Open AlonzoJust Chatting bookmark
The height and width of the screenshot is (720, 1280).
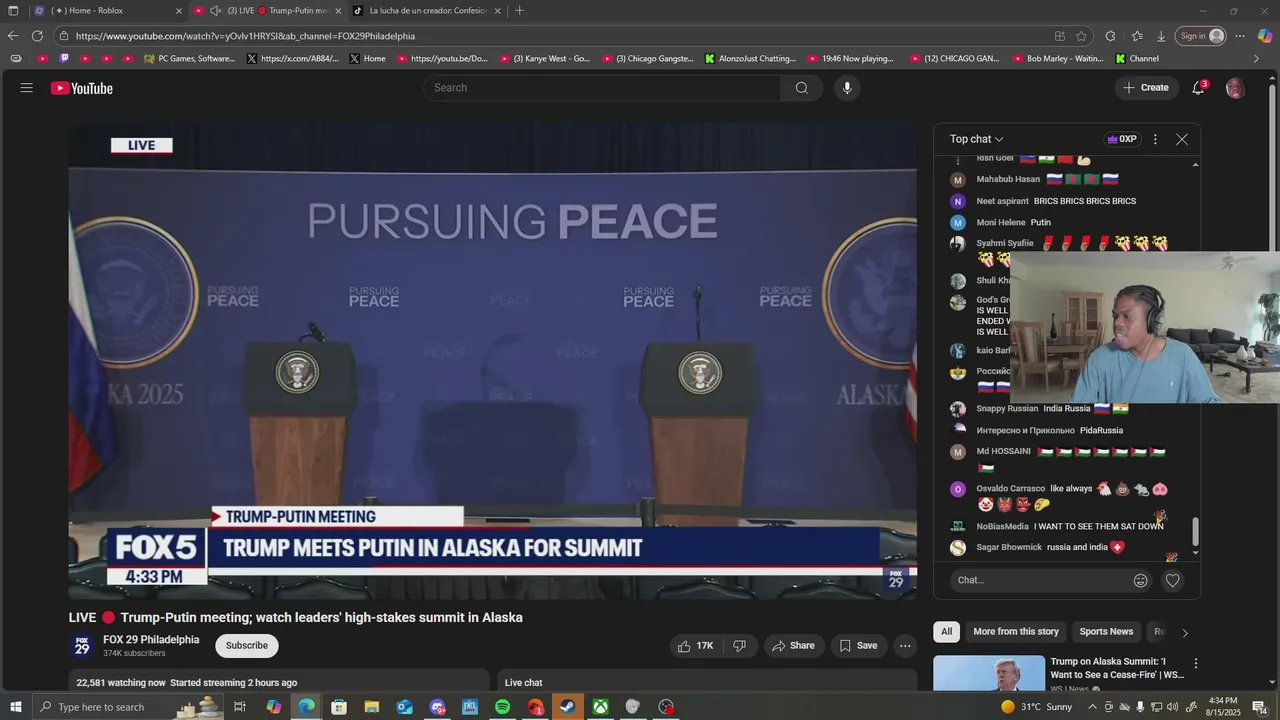click(x=751, y=59)
